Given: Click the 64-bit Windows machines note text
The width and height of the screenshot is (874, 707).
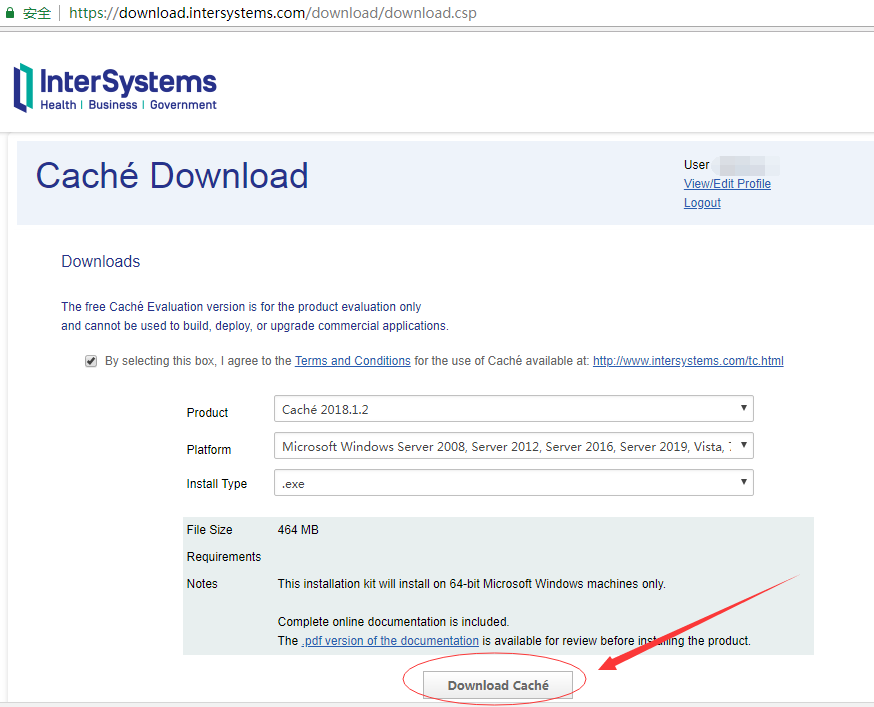Looking at the screenshot, I should click(472, 584).
